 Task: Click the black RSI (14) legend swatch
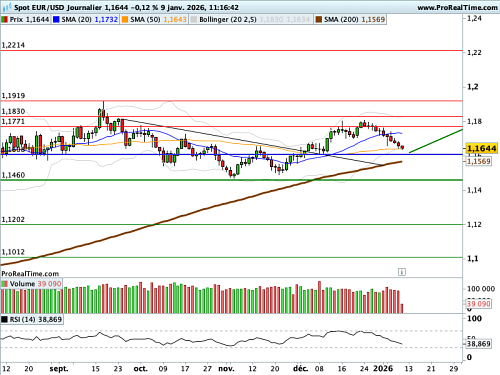pyautogui.click(x=5, y=320)
